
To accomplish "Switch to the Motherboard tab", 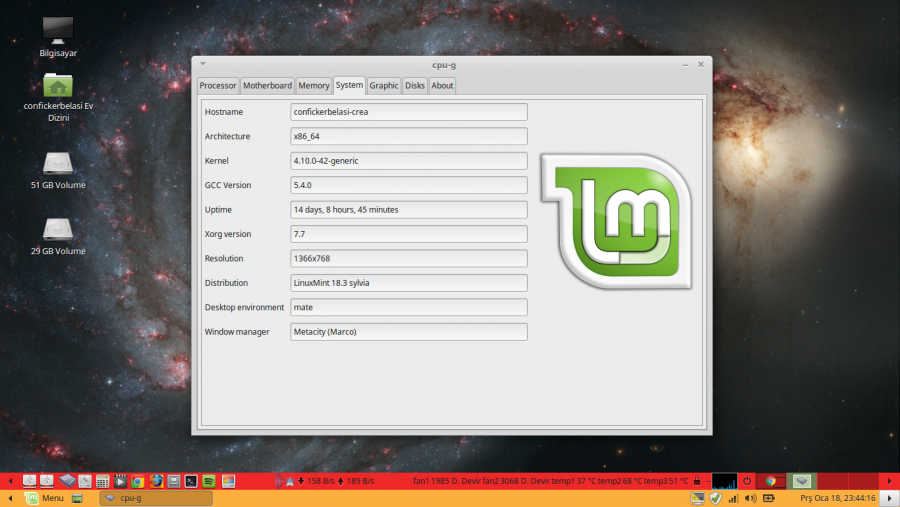I will coord(267,86).
